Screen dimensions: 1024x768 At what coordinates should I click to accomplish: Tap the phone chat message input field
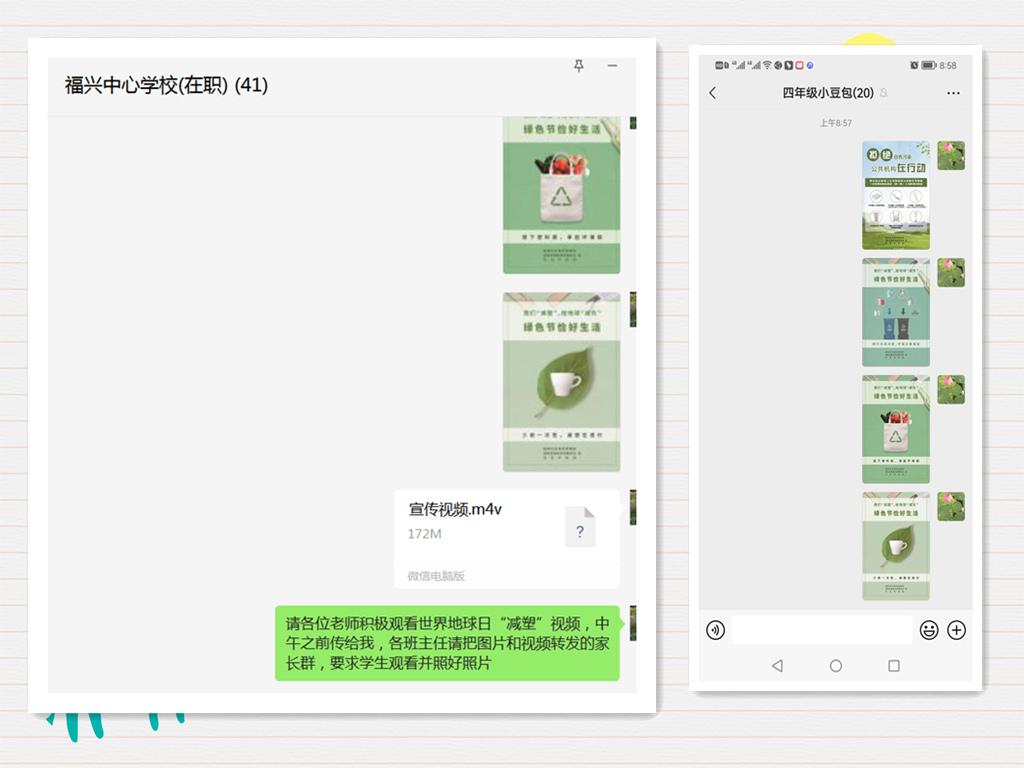click(822, 630)
